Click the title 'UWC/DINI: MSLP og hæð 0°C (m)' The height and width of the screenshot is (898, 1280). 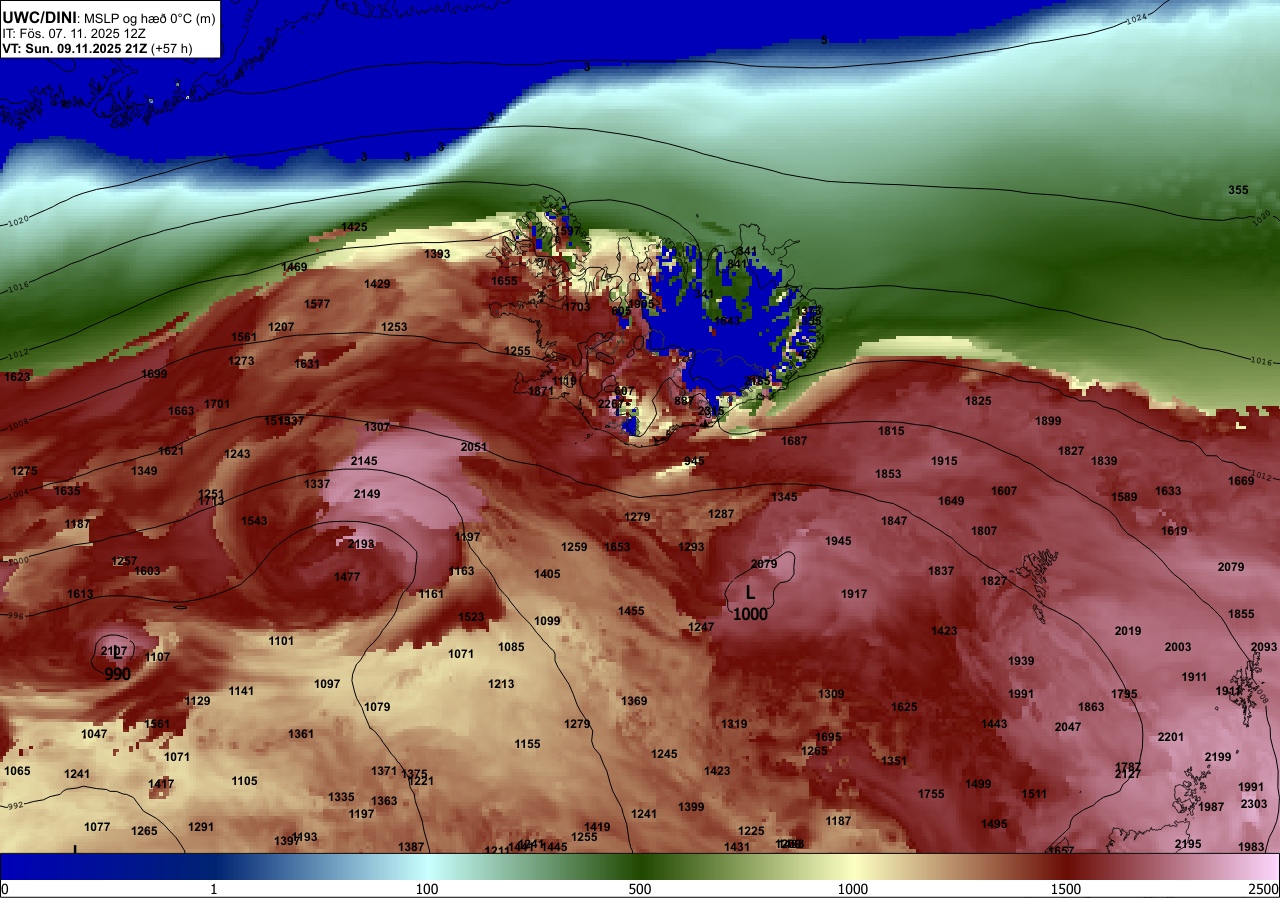108,17
